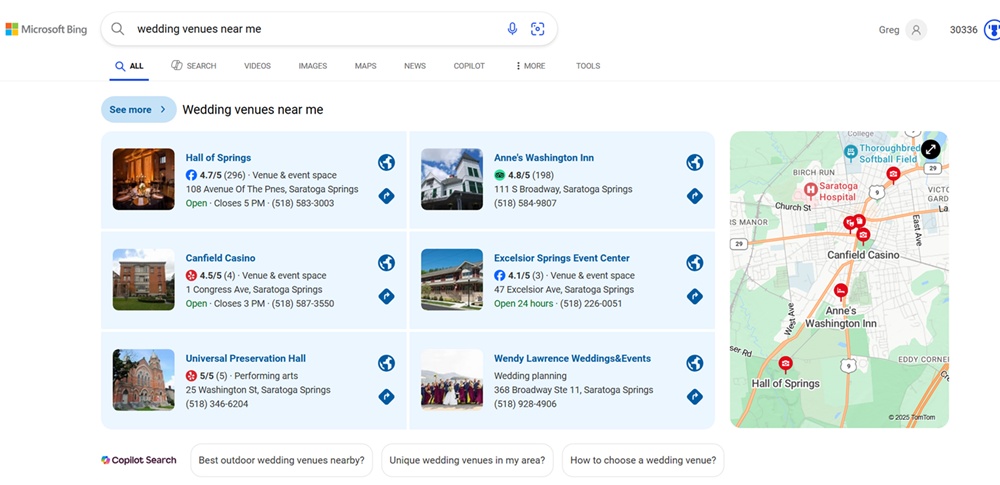Click Universal Preservation Hall thumbnail
Screen dimensions: 1000x485
coord(143,380)
